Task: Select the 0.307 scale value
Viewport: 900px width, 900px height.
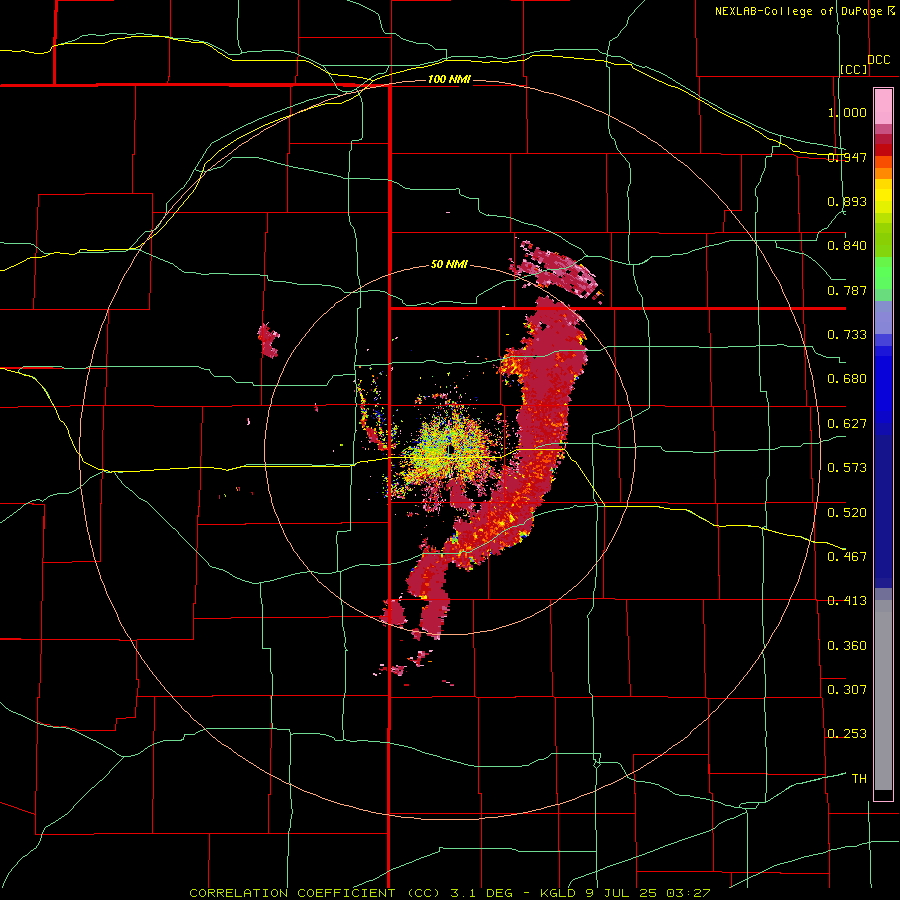Action: pos(847,690)
